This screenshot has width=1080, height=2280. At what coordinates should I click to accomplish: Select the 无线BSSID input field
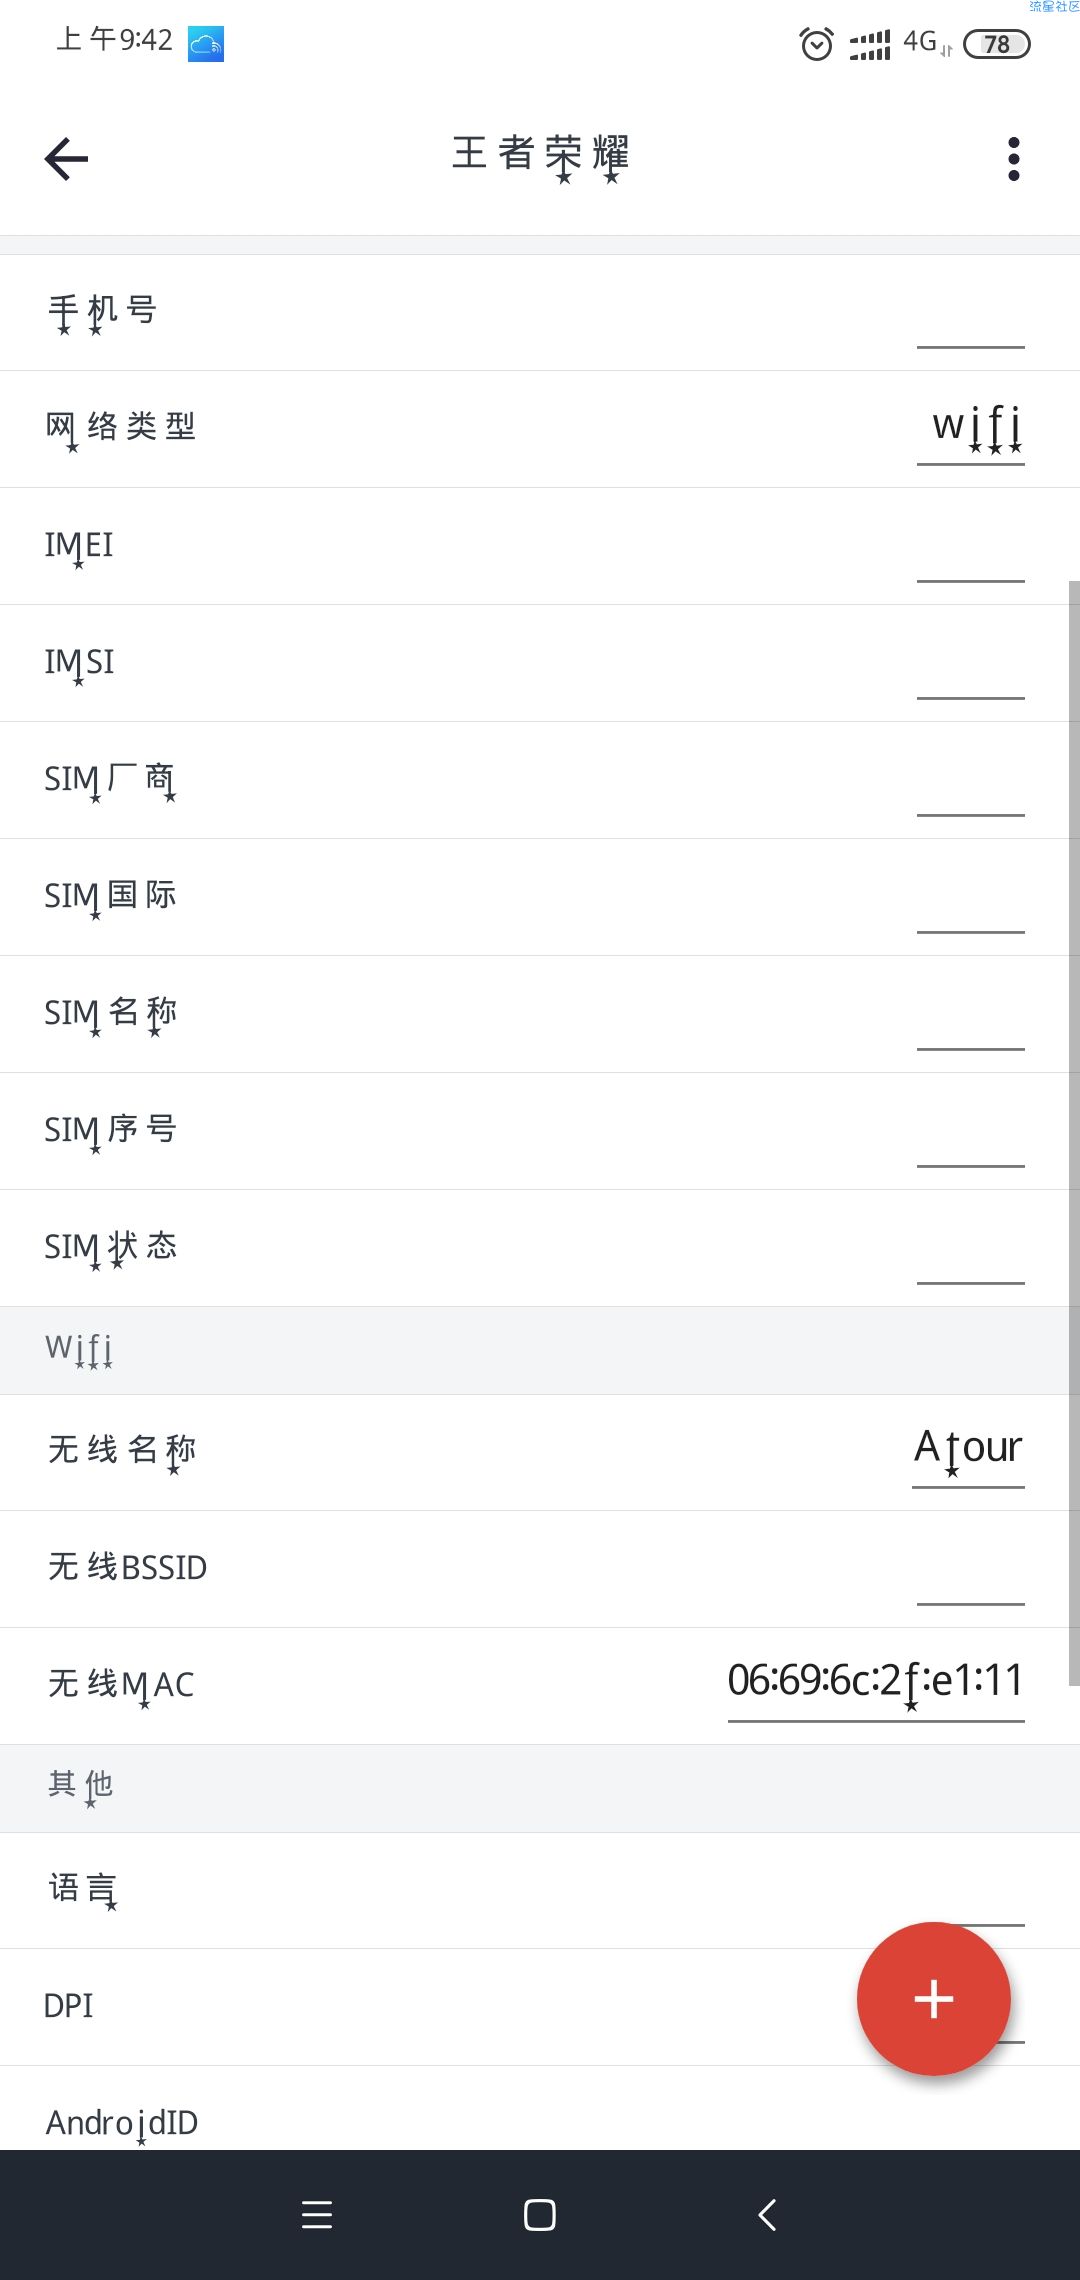point(971,1579)
